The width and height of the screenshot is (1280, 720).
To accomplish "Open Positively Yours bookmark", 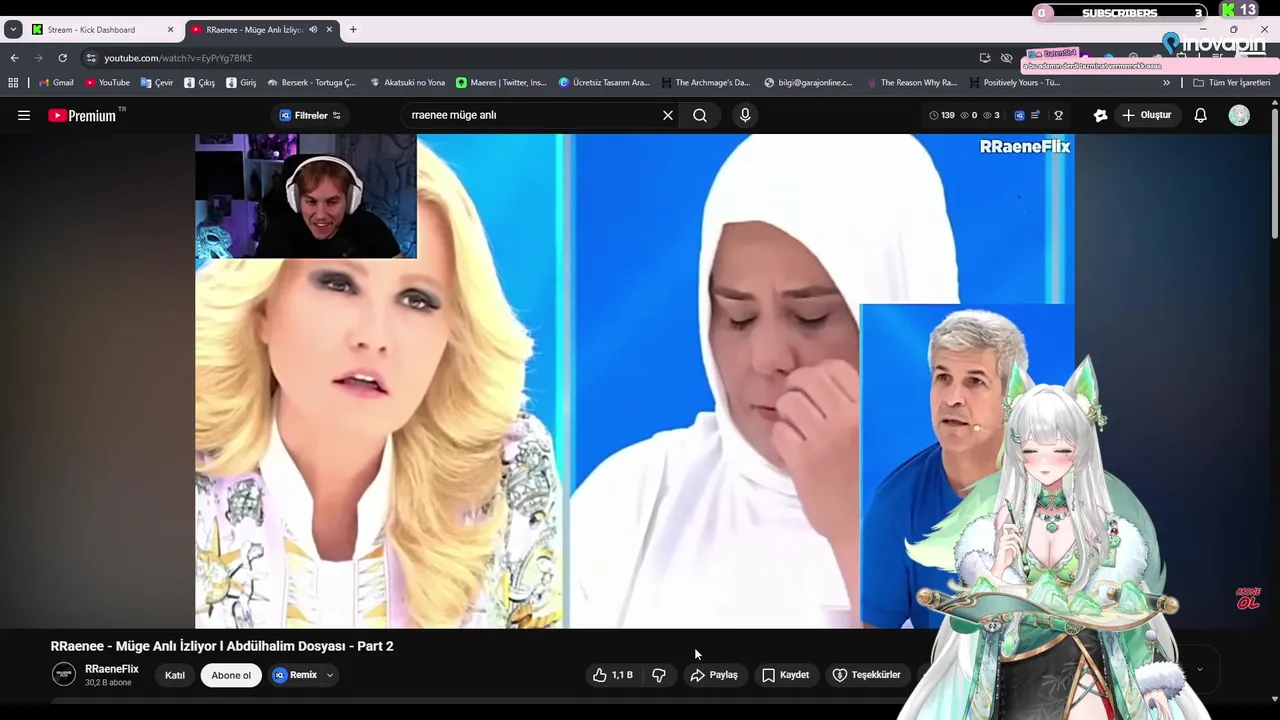I will click(1014, 83).
